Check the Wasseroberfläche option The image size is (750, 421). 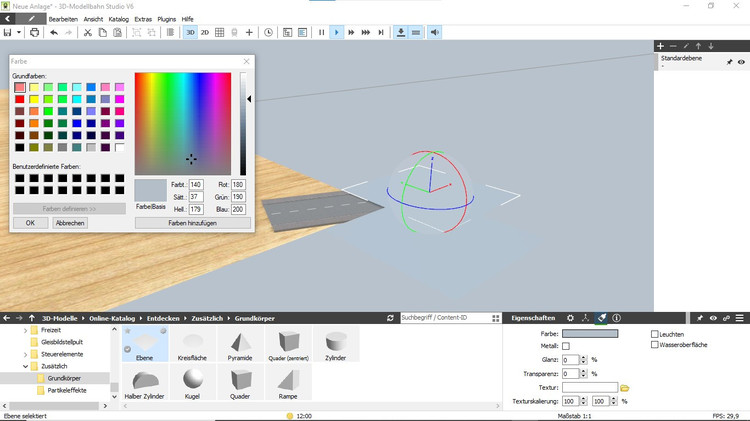point(655,345)
